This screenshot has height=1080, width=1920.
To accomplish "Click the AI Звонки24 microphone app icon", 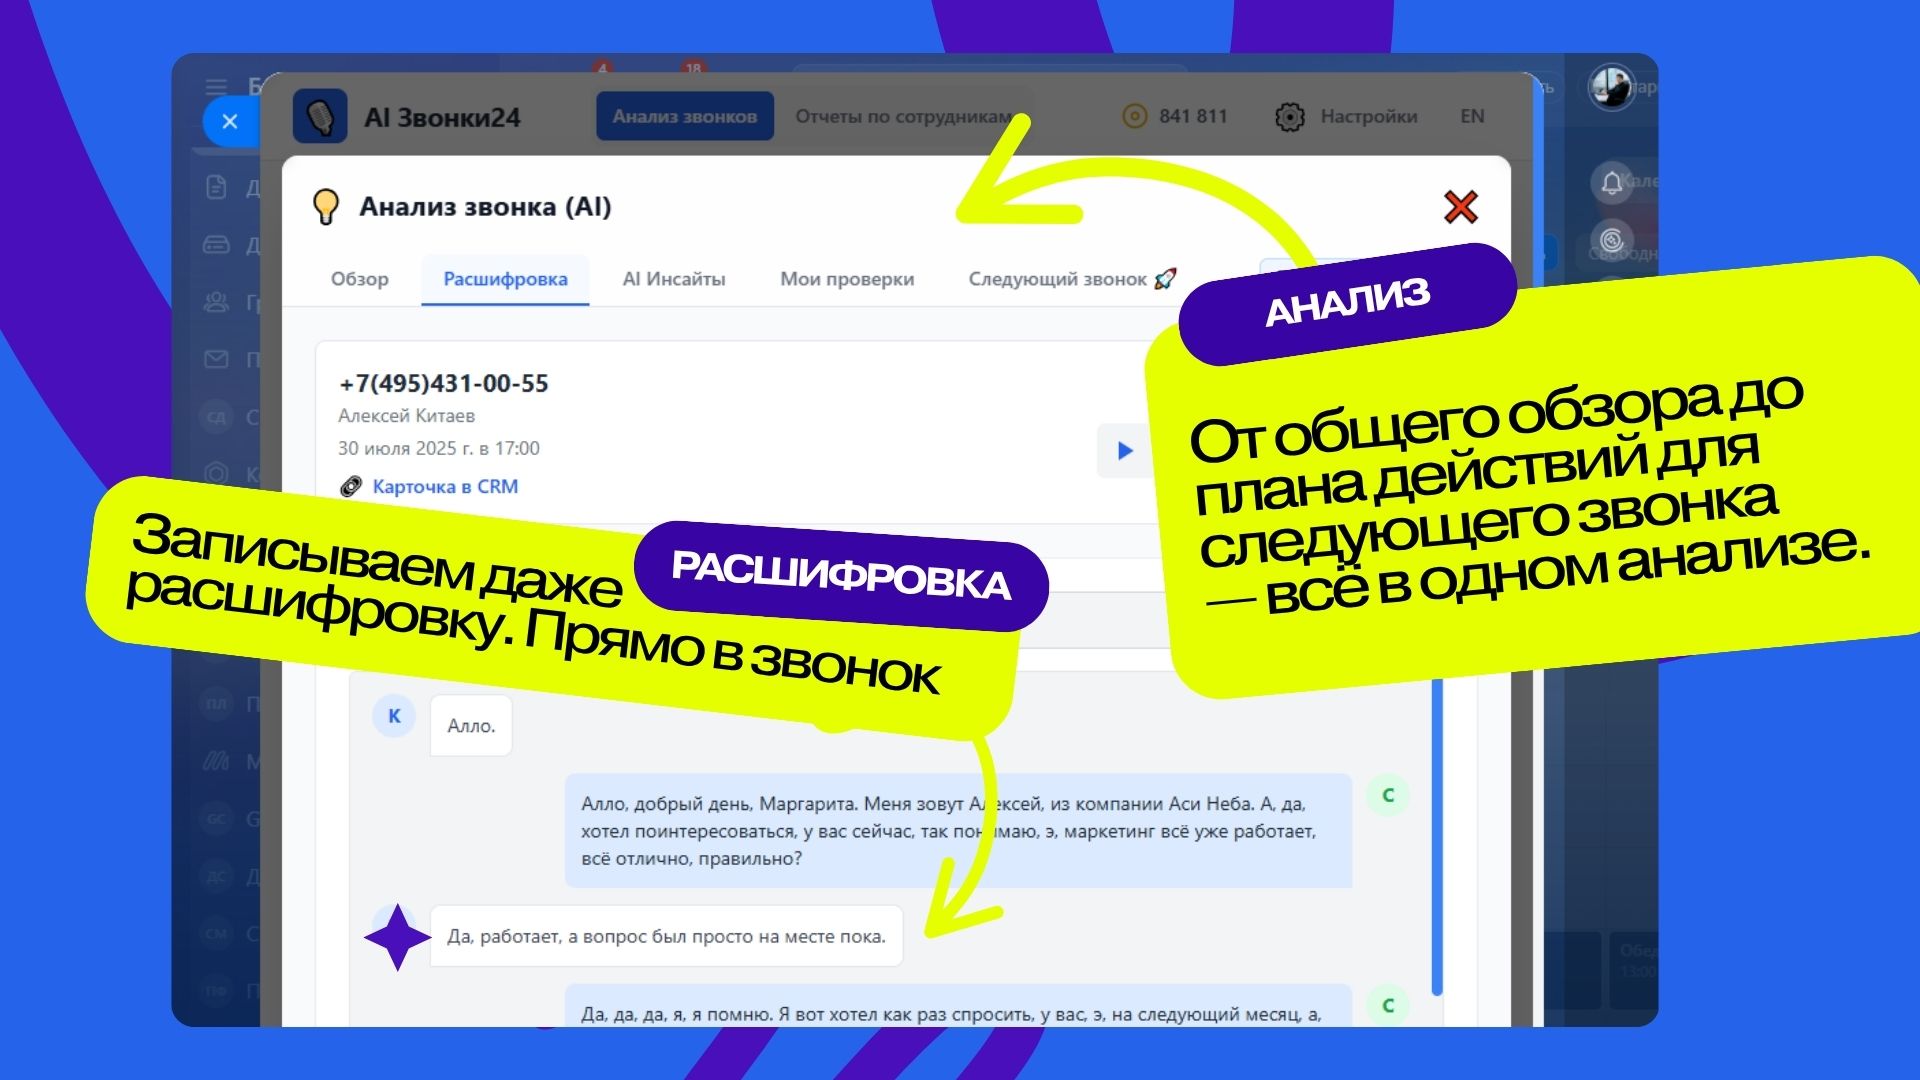I will (x=320, y=116).
